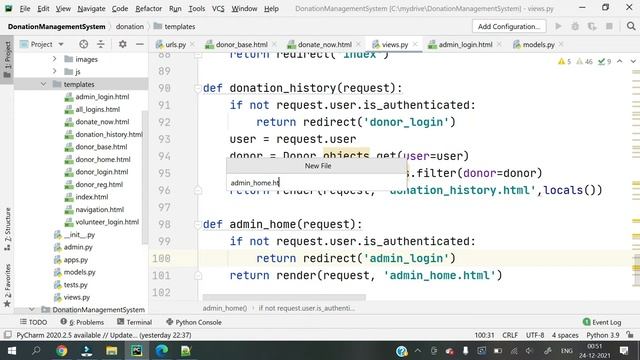This screenshot has height=360, width=640.
Task: Click the Python 3.9 interpreter selector
Action: pyautogui.click(x=603, y=335)
